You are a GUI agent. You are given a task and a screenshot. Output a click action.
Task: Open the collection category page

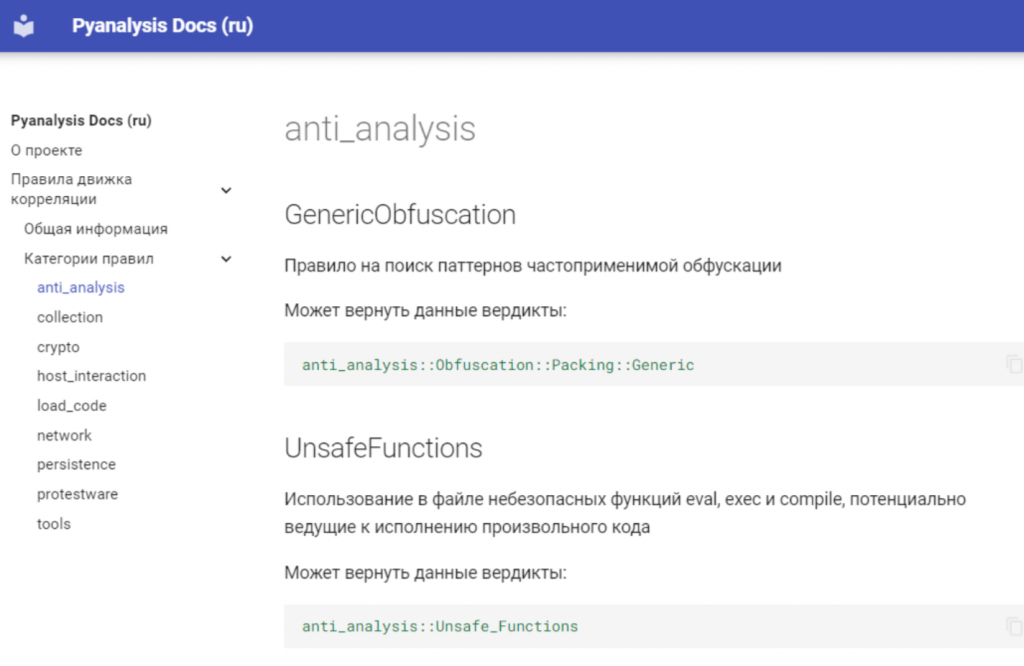pyautogui.click(x=70, y=317)
